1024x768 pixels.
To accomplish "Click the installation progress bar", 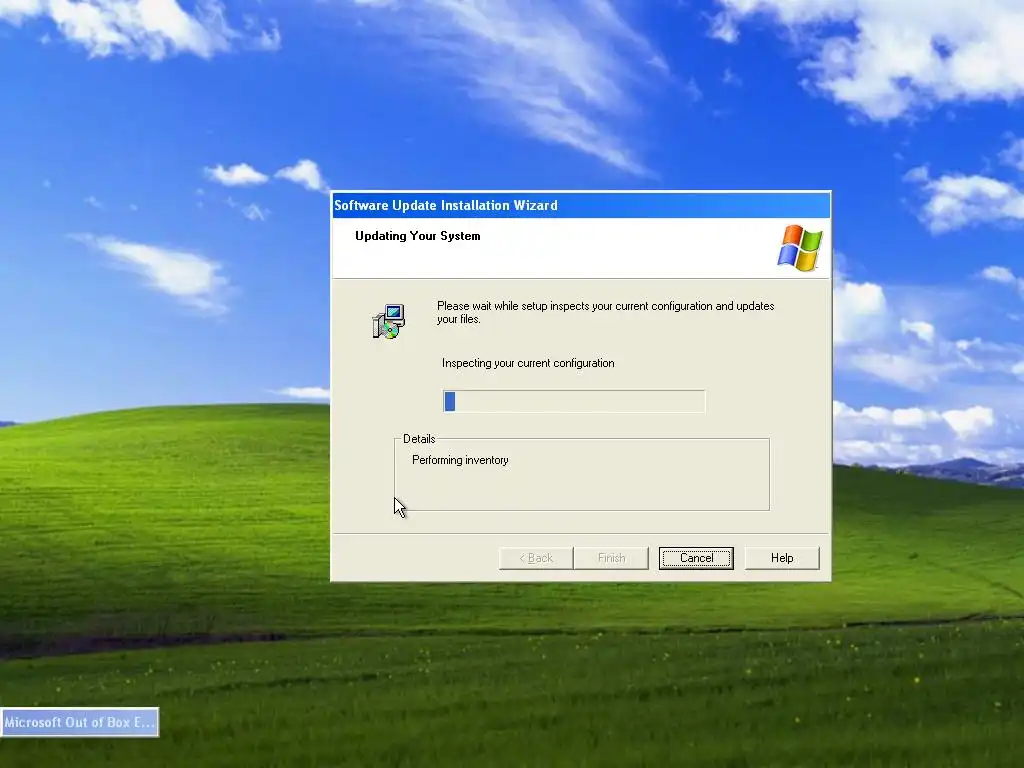I will tap(574, 401).
